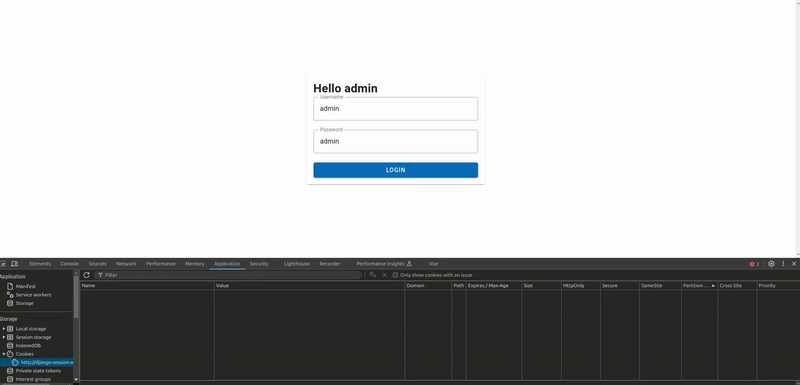Select Service workers in the sidebar
The width and height of the screenshot is (800, 385).
click(33, 295)
